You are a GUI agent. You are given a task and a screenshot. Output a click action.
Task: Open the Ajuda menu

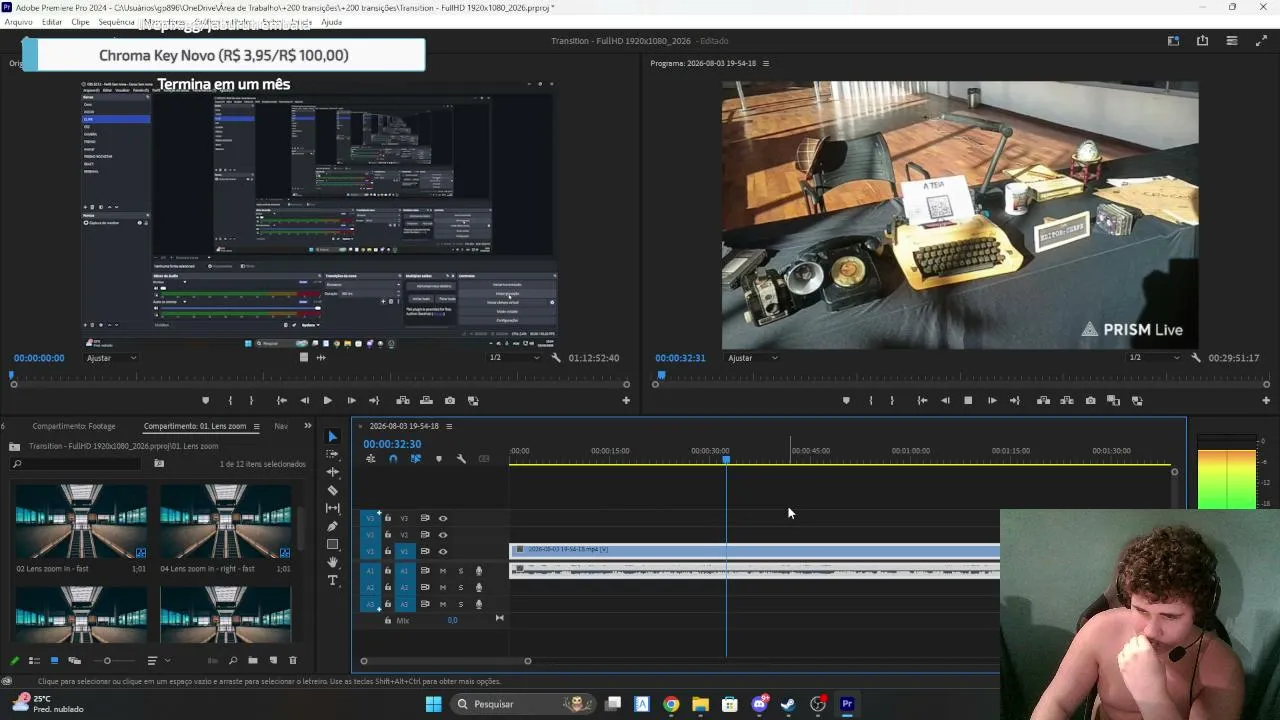click(x=331, y=22)
